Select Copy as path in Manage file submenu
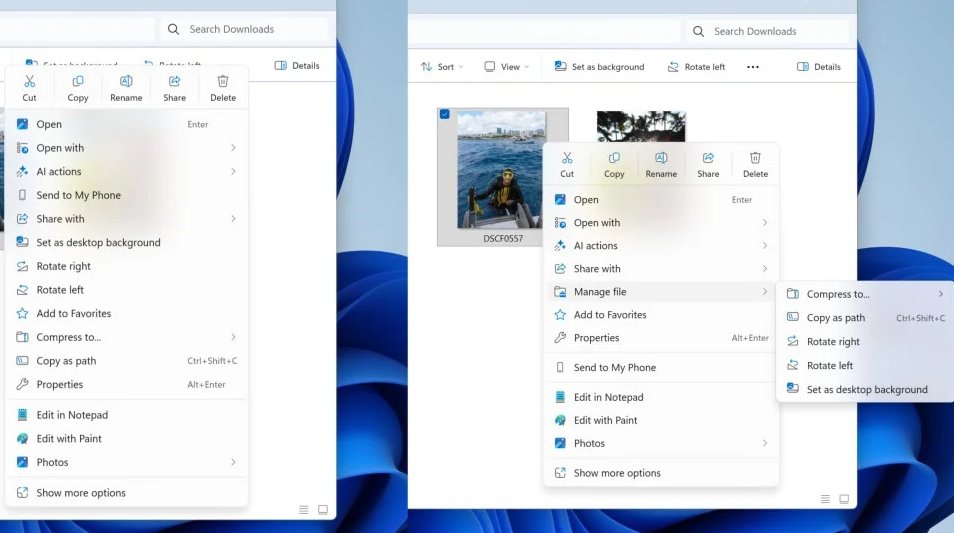Screen dimensions: 954x533 [866, 318]
